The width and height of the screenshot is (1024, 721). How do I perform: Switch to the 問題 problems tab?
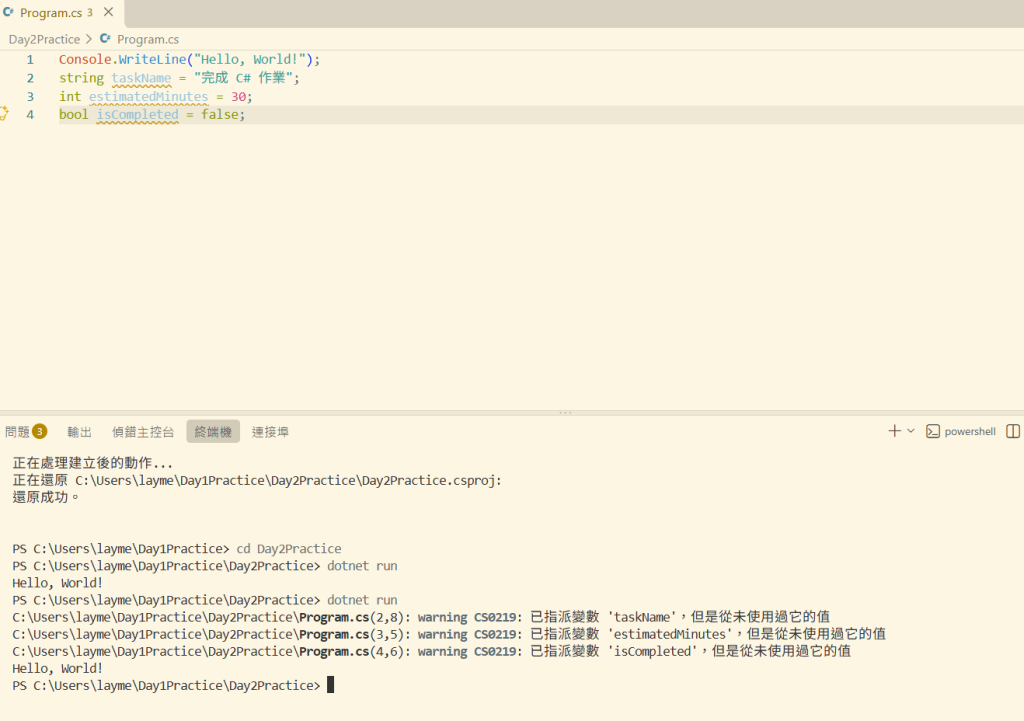coord(18,432)
